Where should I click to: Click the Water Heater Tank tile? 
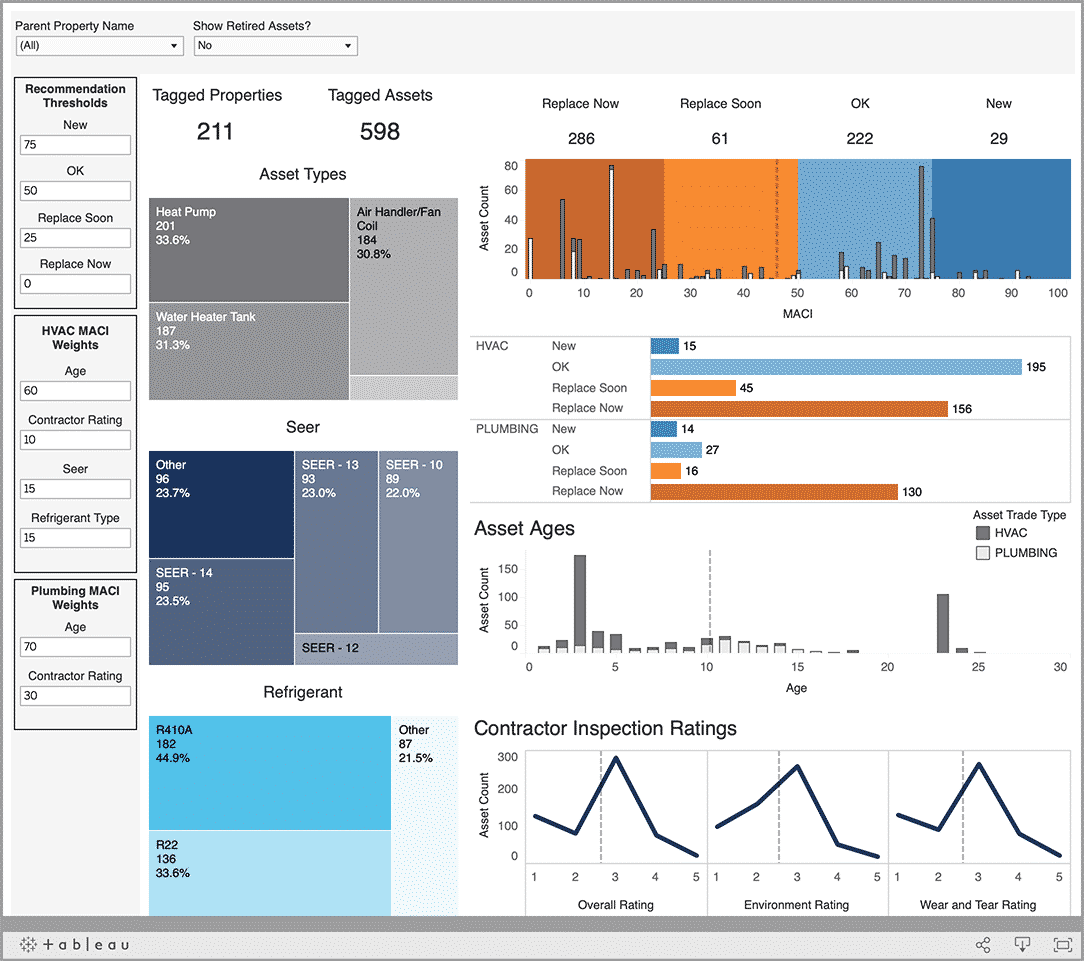coord(248,351)
